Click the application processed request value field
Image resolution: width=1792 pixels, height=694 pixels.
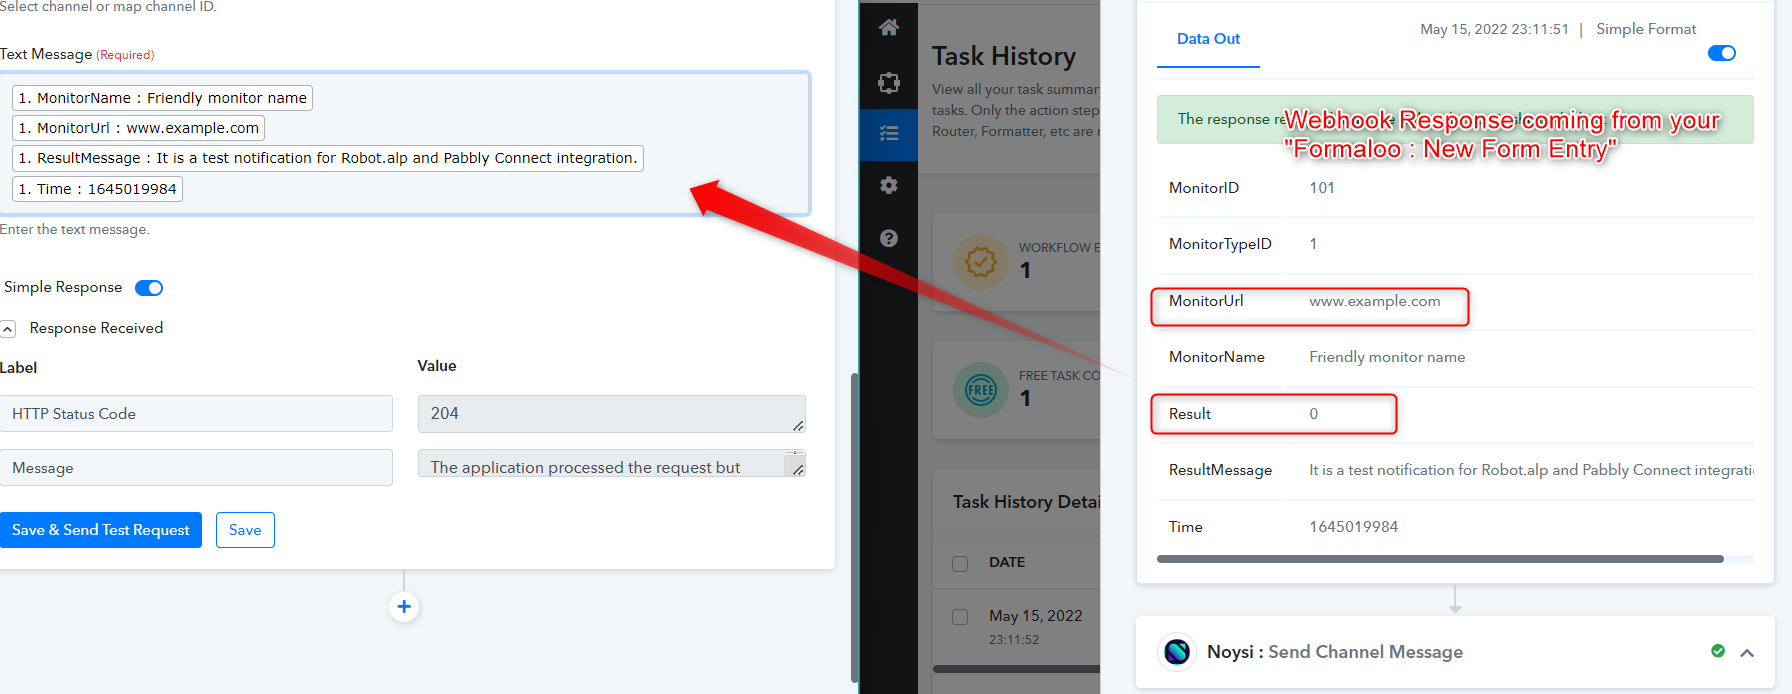611,464
